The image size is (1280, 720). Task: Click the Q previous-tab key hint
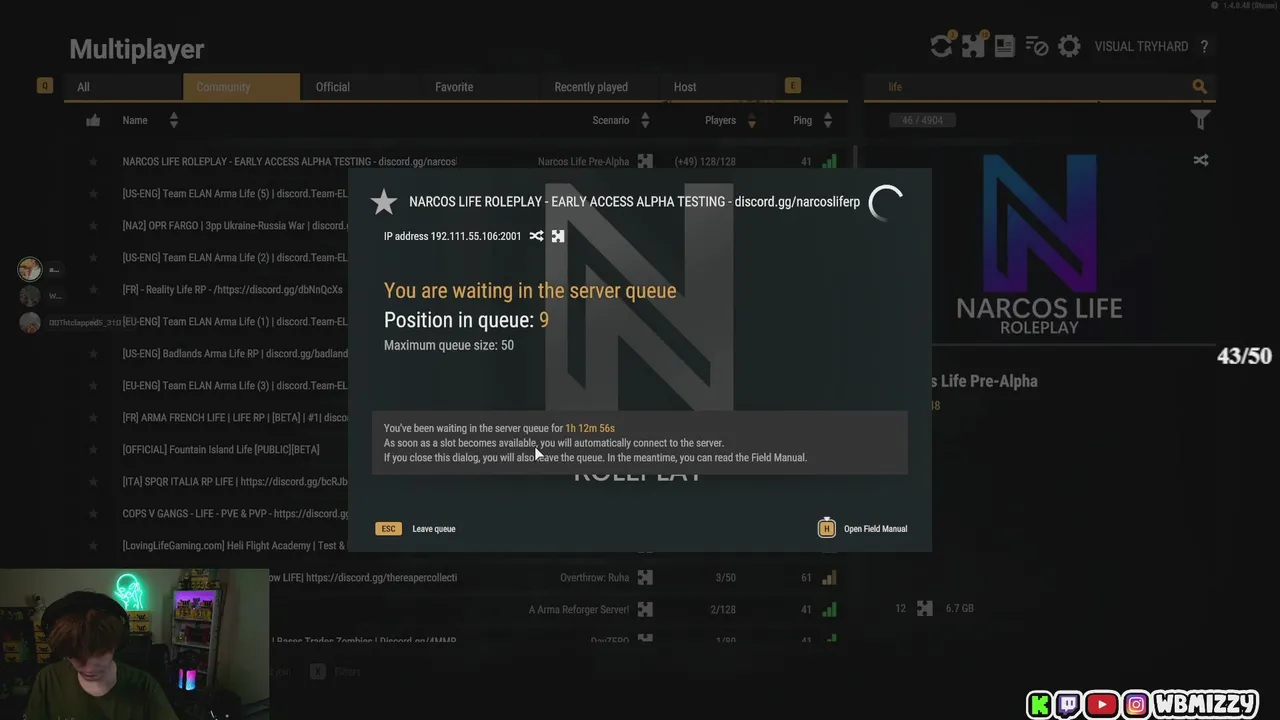[44, 86]
